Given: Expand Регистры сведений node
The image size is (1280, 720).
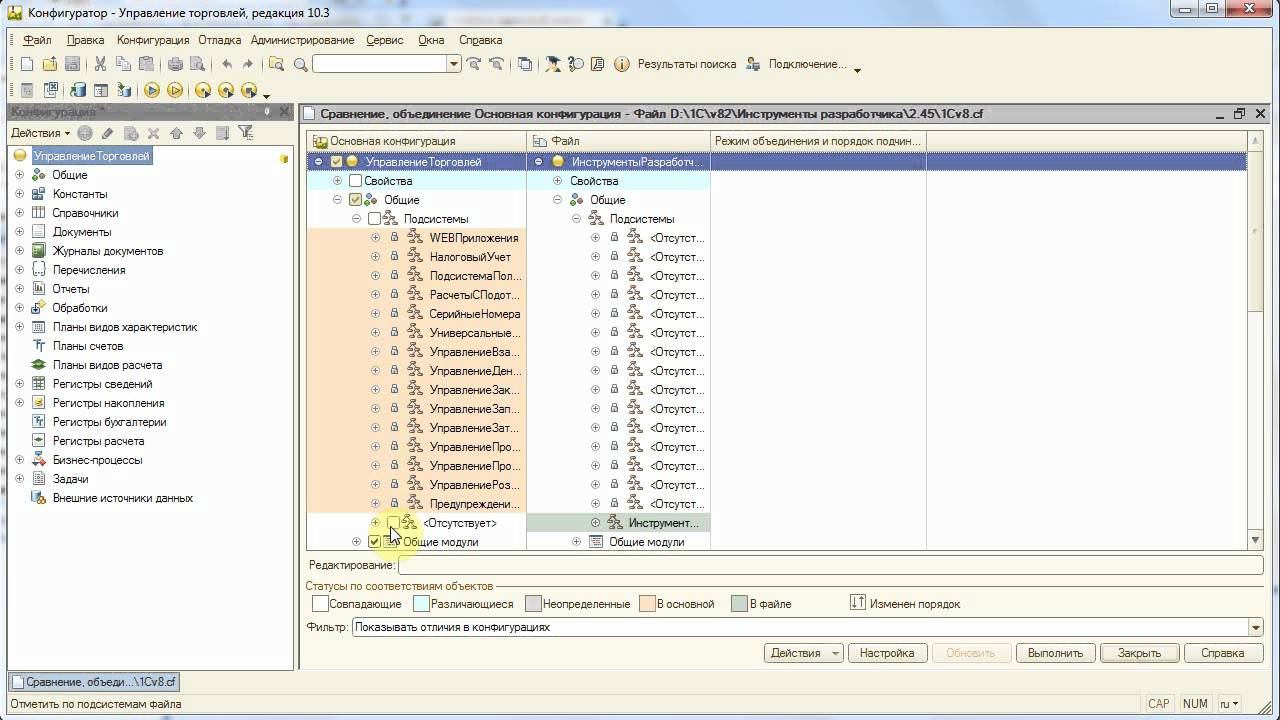Looking at the screenshot, I should pos(19,384).
